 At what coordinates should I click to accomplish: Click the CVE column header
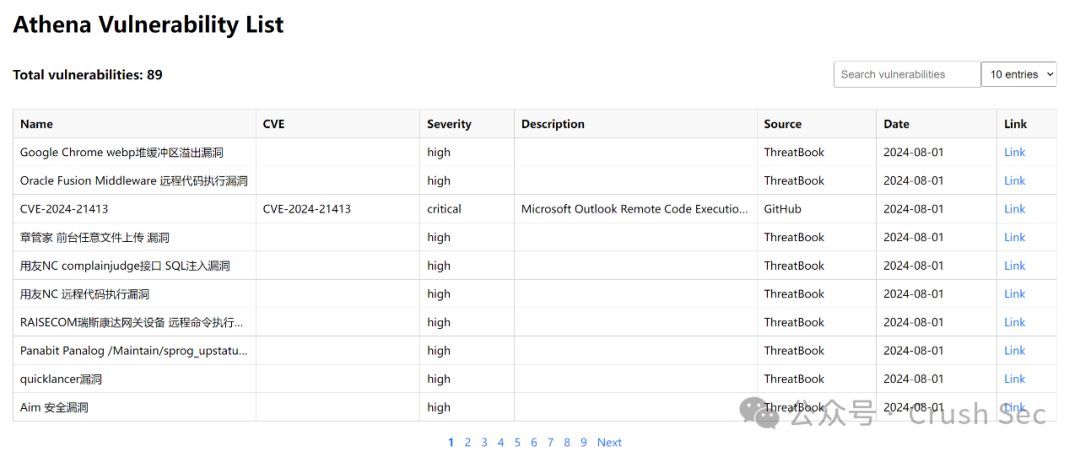[338, 124]
